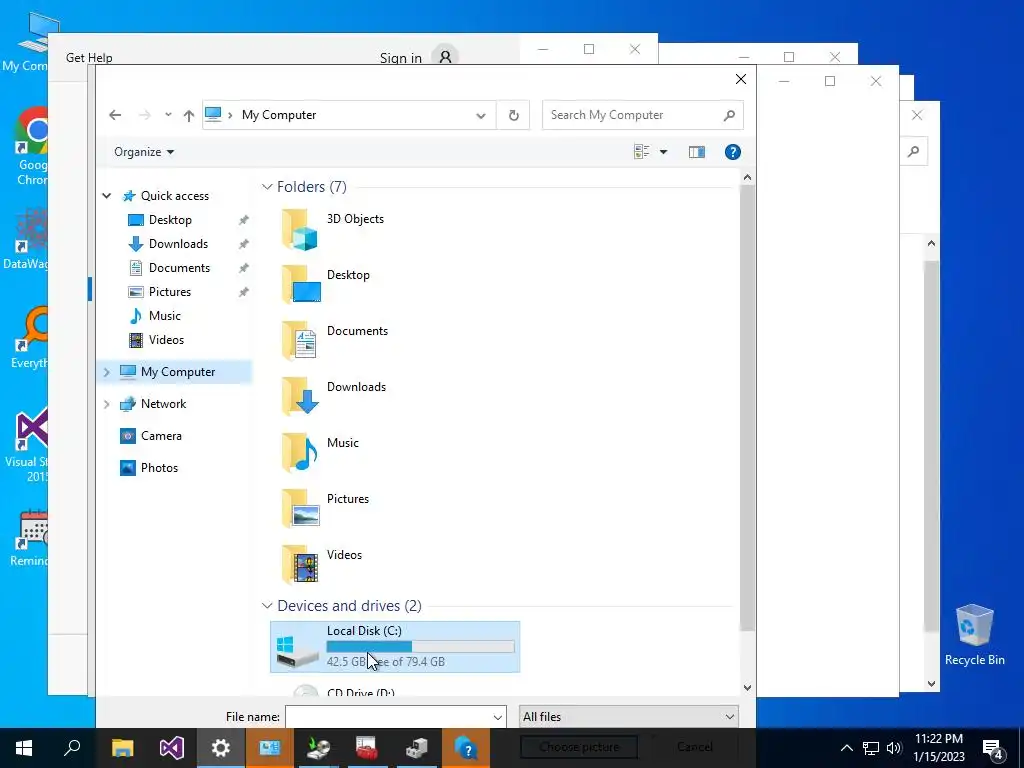The height and width of the screenshot is (768, 1024).
Task: Open the Help question mark icon
Action: coord(733,152)
